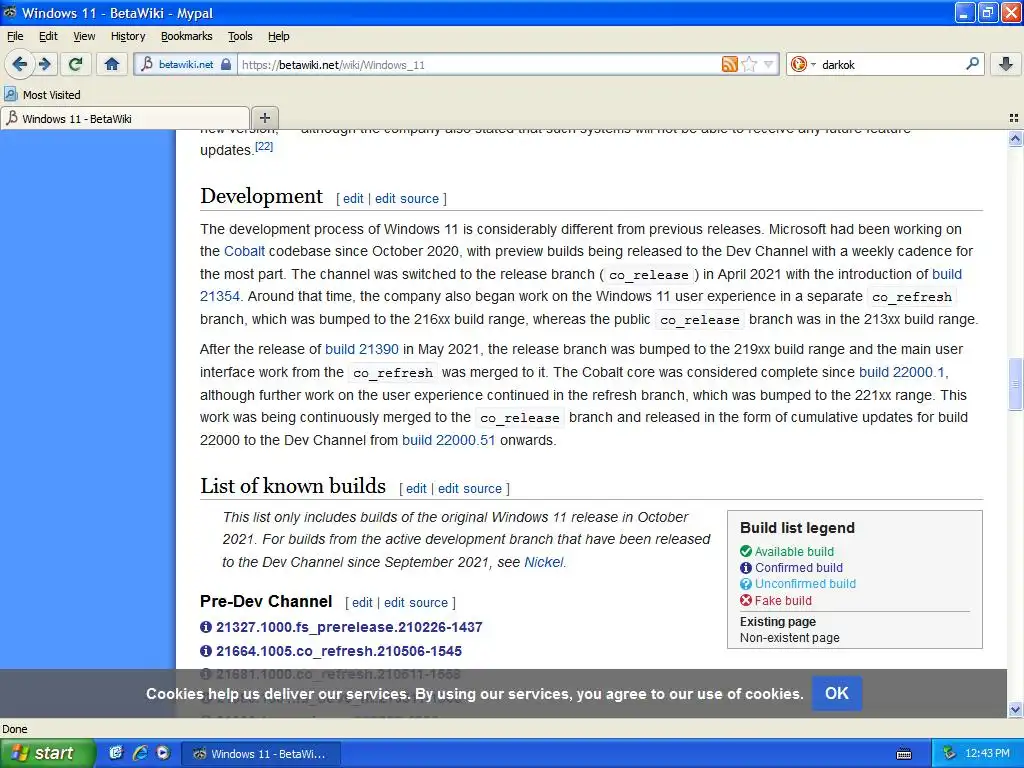This screenshot has width=1024, height=768.
Task: Open the View menu
Action: tap(84, 36)
